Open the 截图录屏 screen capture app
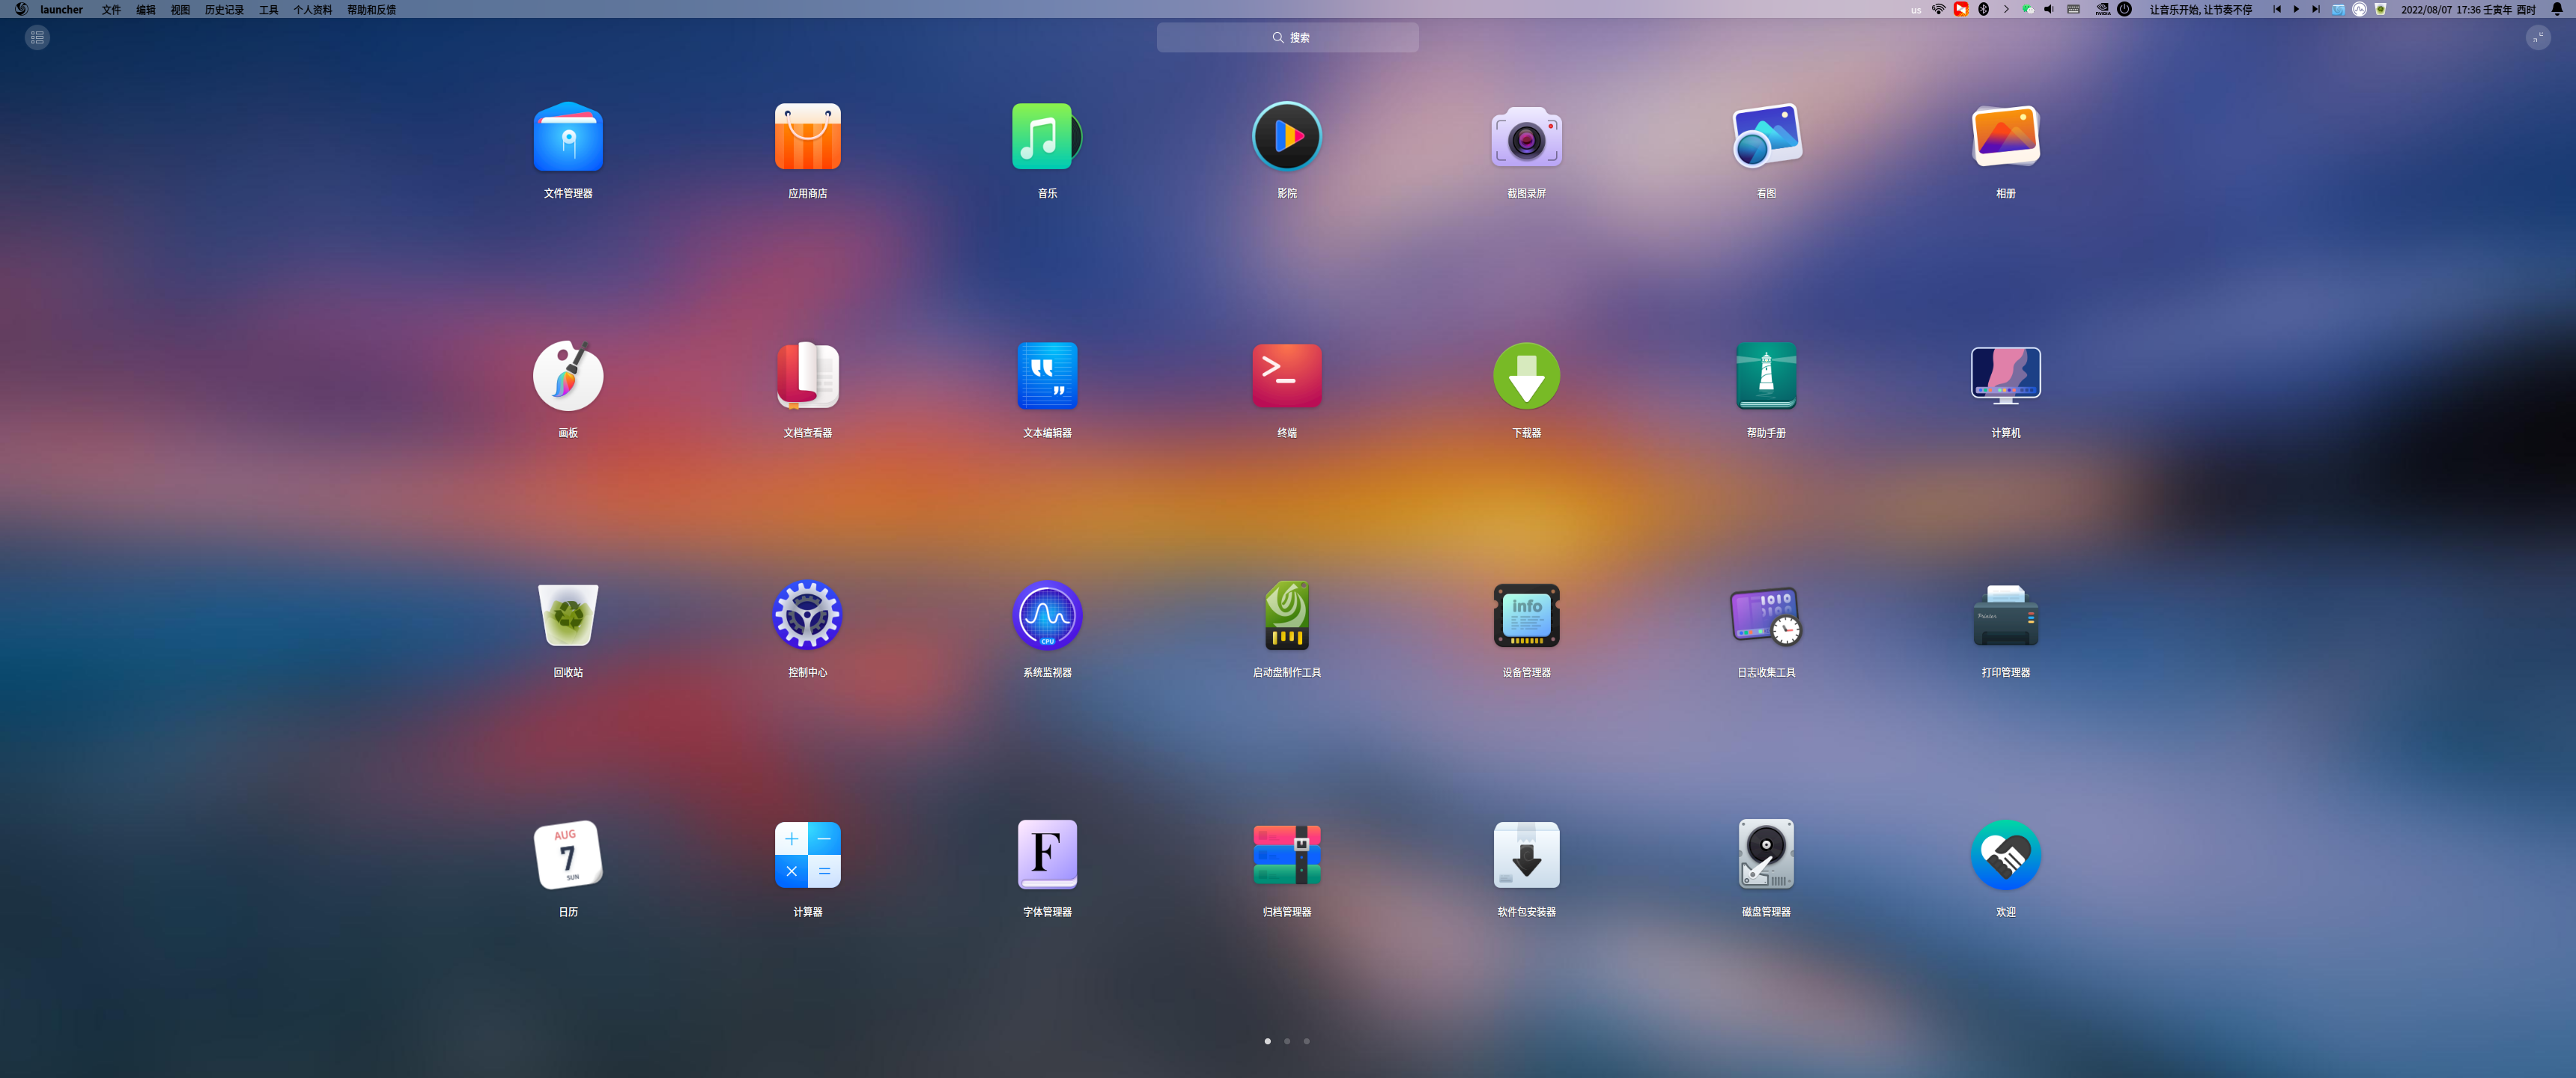The width and height of the screenshot is (2576, 1078). point(1526,138)
